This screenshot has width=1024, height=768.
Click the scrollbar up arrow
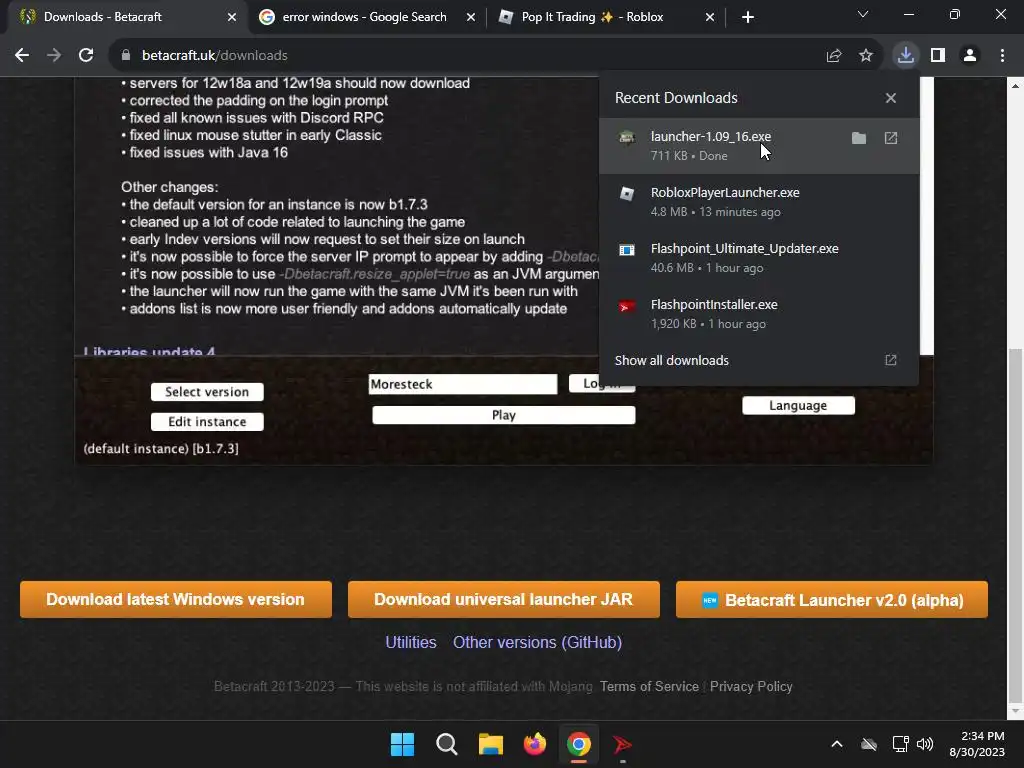click(1015, 85)
